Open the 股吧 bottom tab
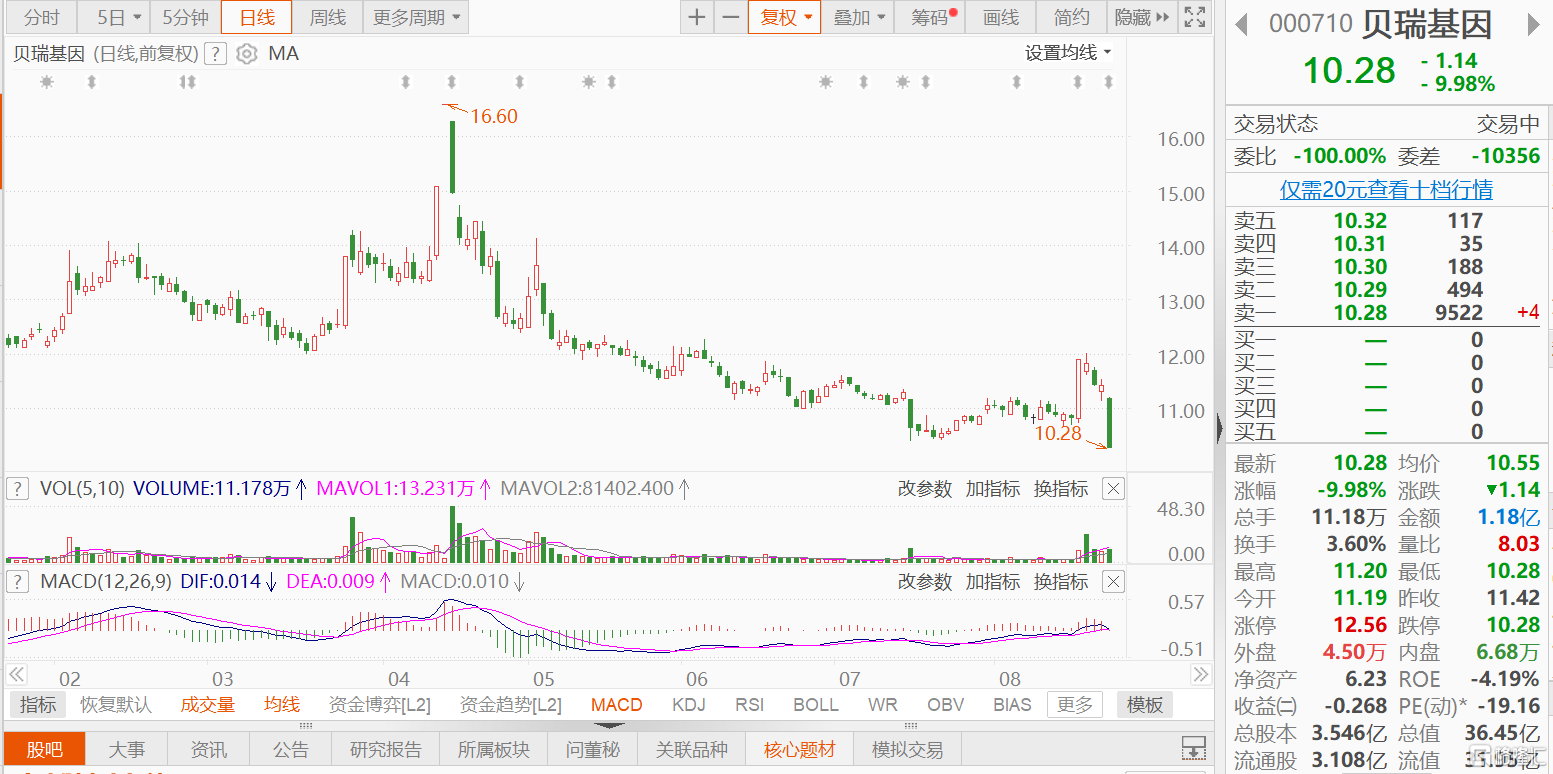1553x774 pixels. (44, 749)
